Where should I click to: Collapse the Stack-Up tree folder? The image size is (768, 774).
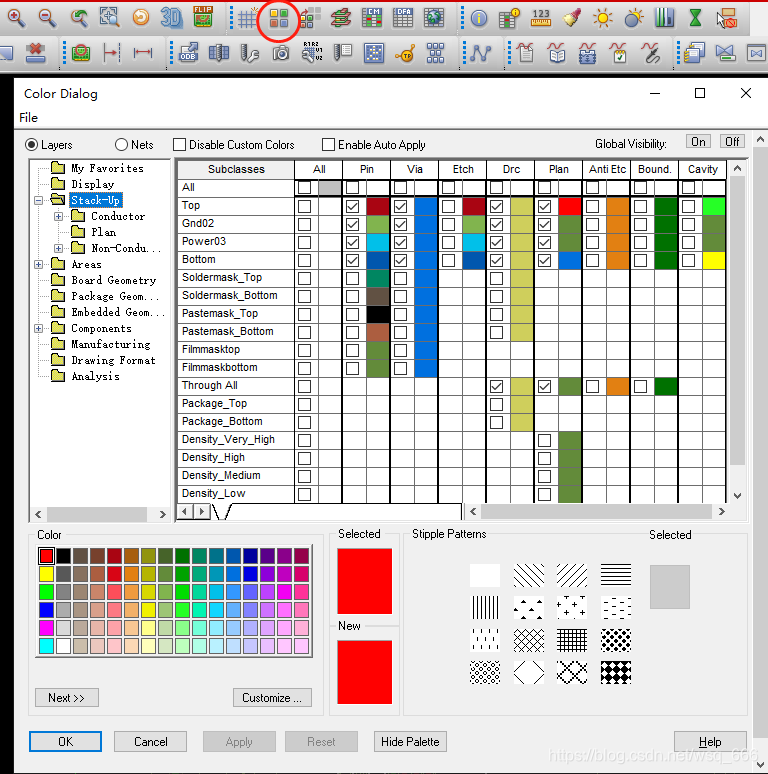38,200
